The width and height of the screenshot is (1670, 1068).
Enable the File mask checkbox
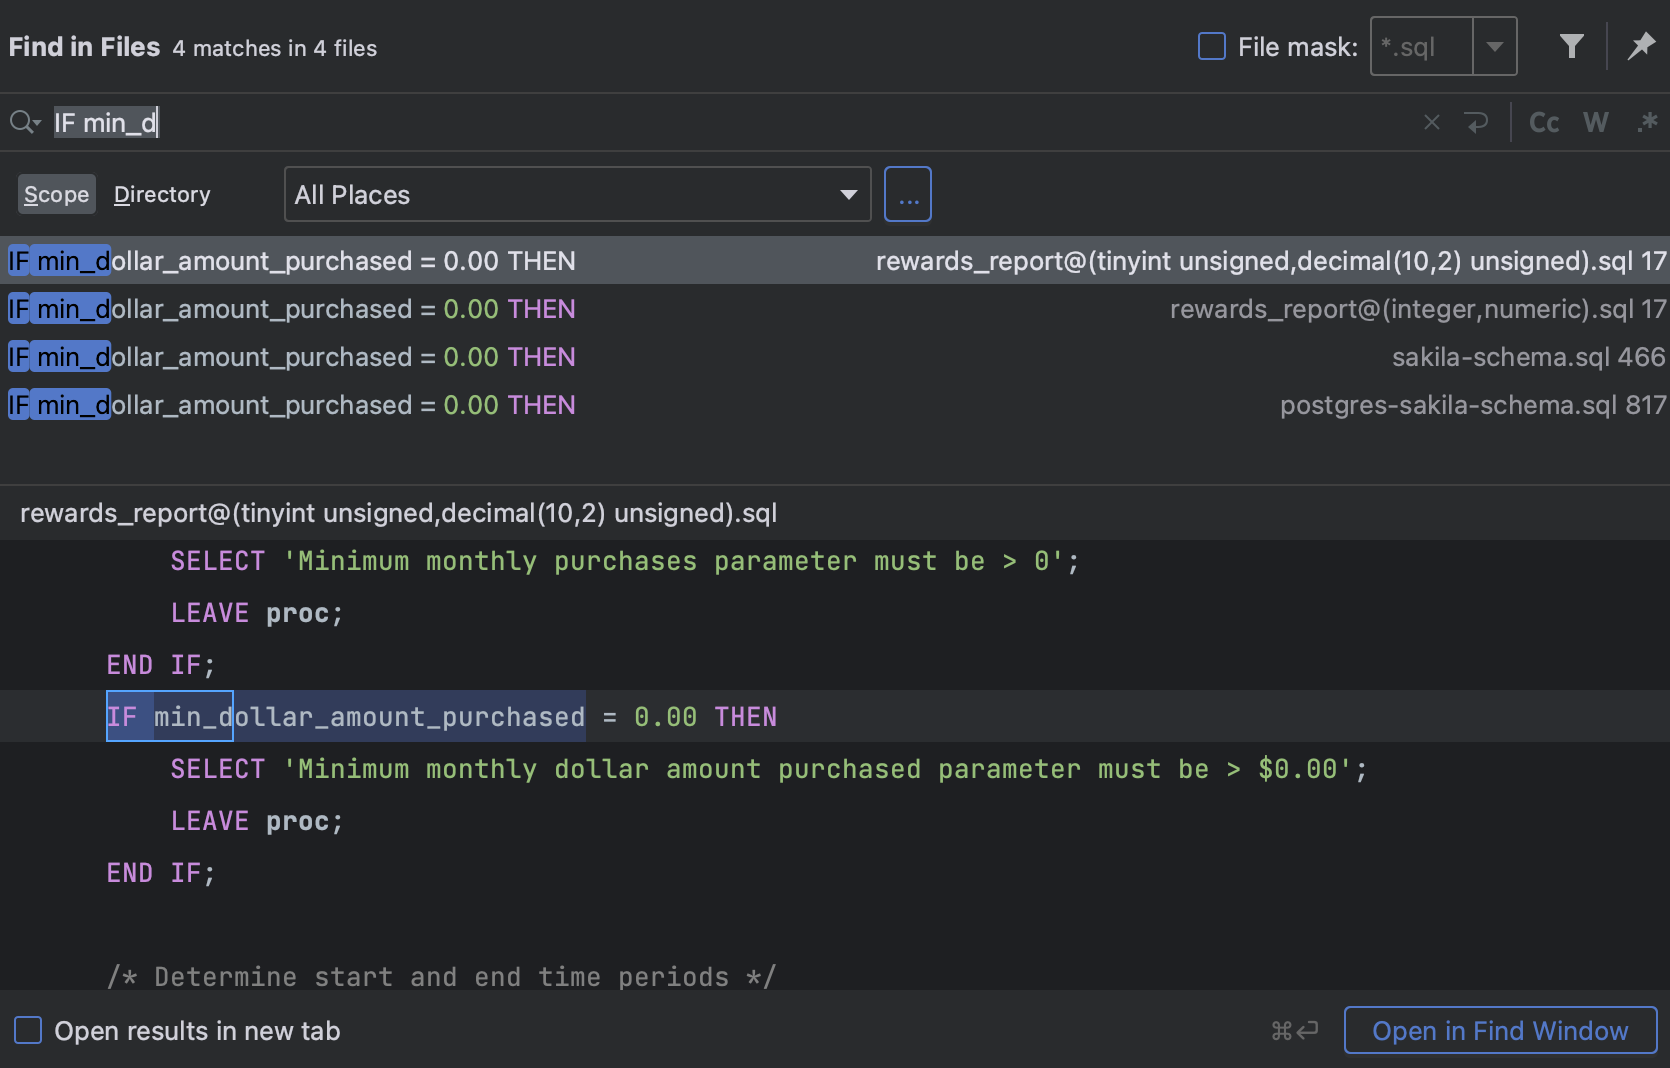coord(1212,46)
